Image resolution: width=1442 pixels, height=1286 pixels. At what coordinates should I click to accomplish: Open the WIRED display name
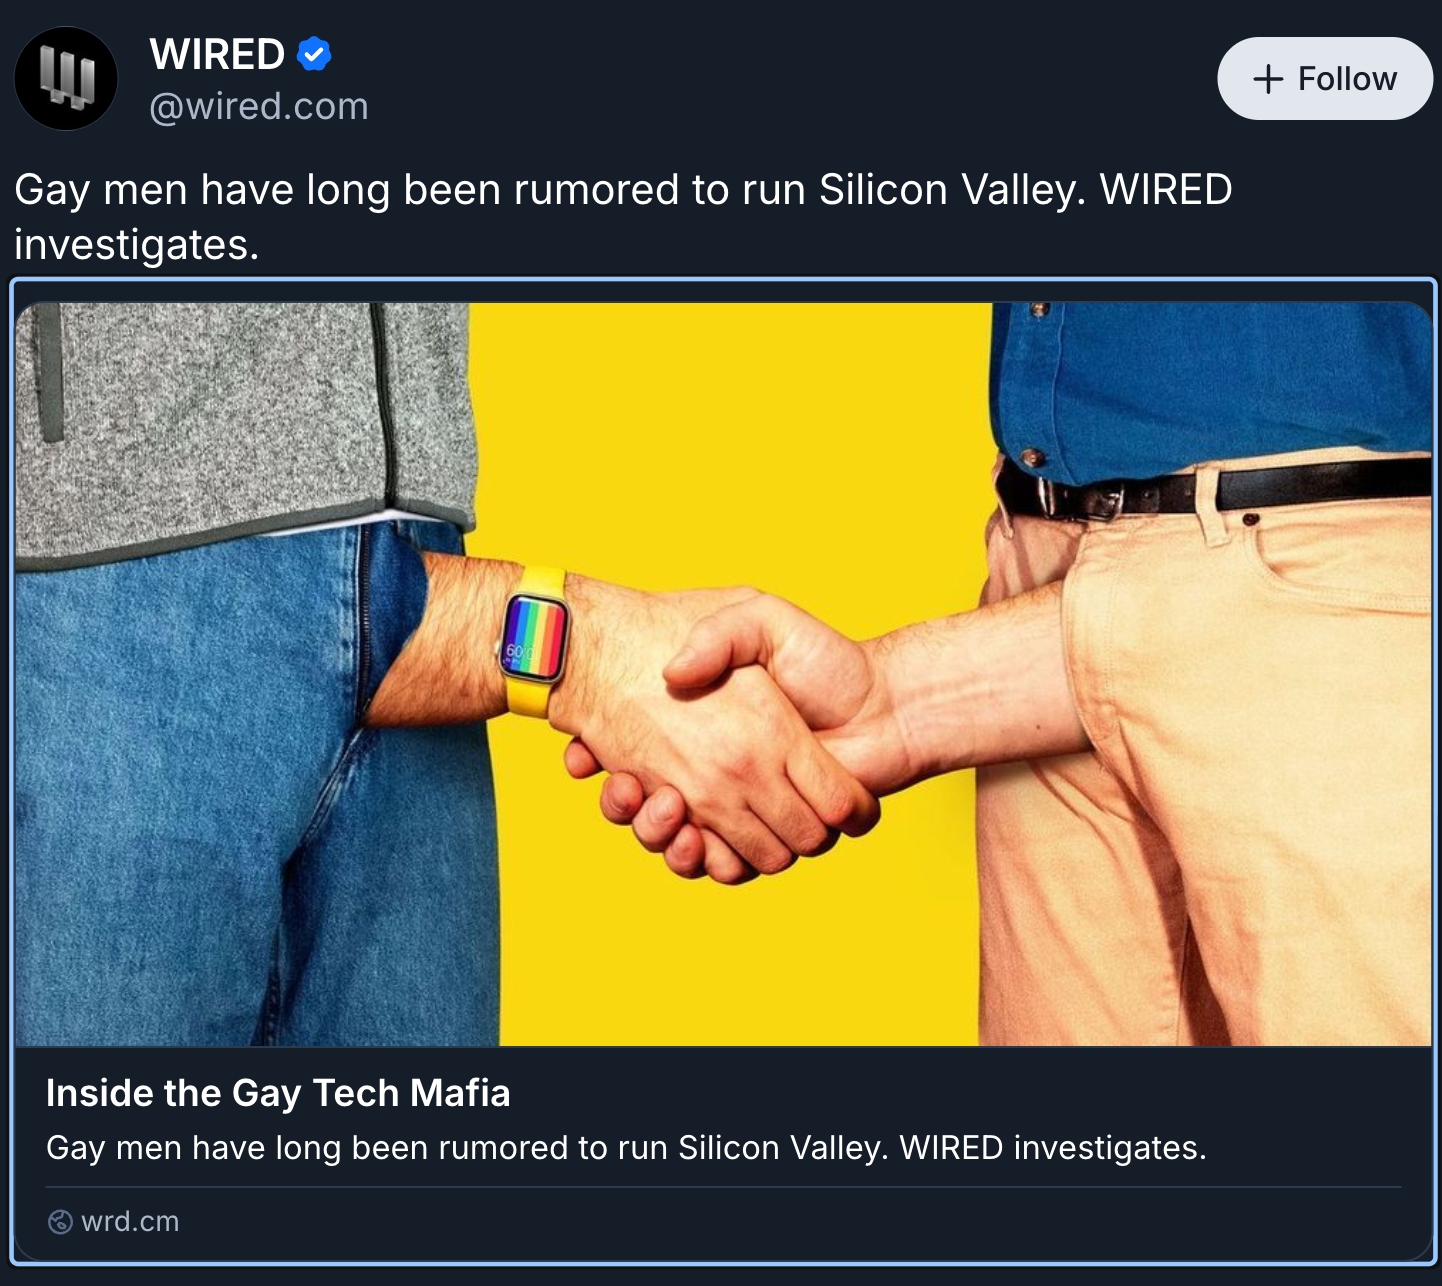pos(217,54)
